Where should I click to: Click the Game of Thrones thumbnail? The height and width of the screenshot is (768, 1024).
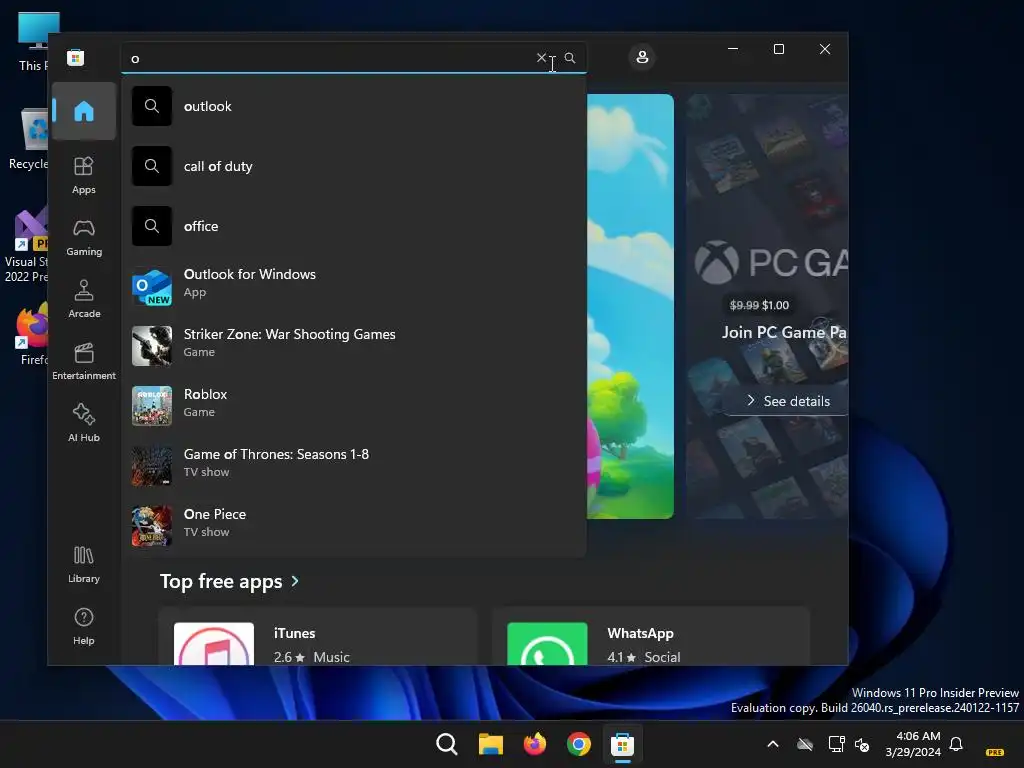coord(152,466)
